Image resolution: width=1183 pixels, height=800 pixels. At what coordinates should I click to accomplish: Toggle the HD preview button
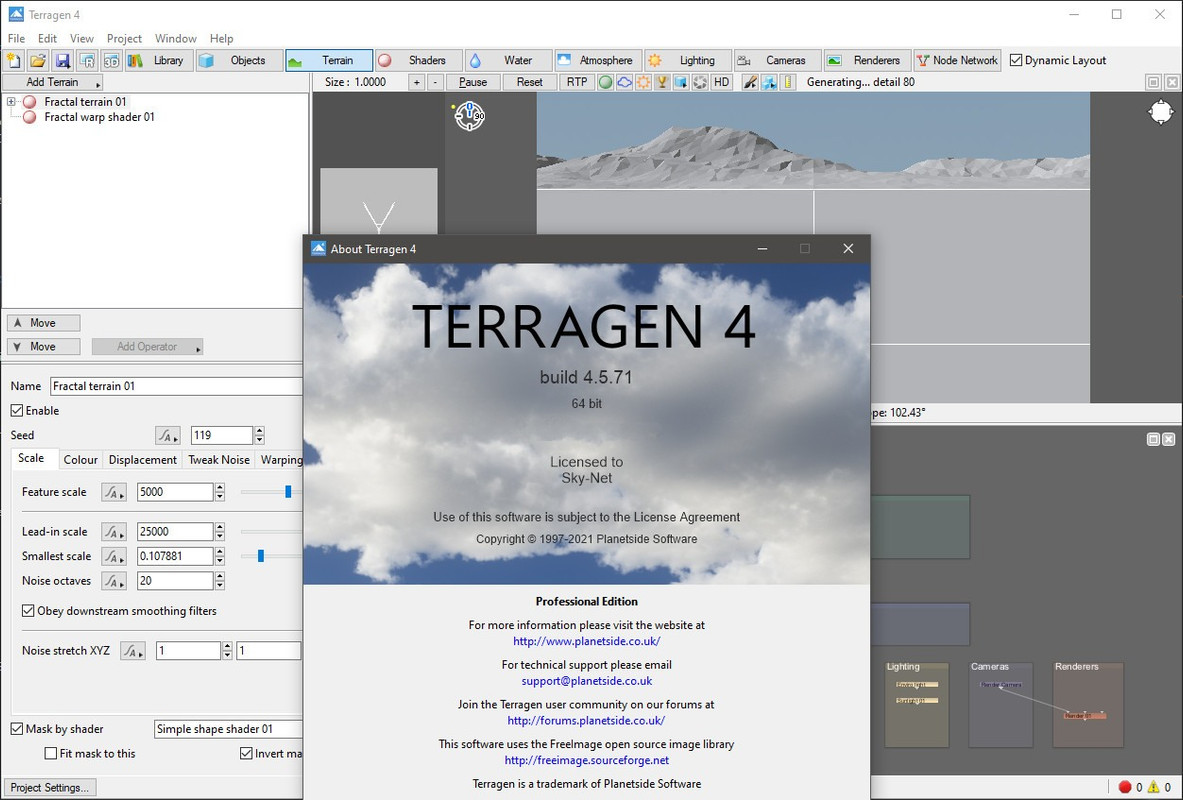[x=721, y=82]
